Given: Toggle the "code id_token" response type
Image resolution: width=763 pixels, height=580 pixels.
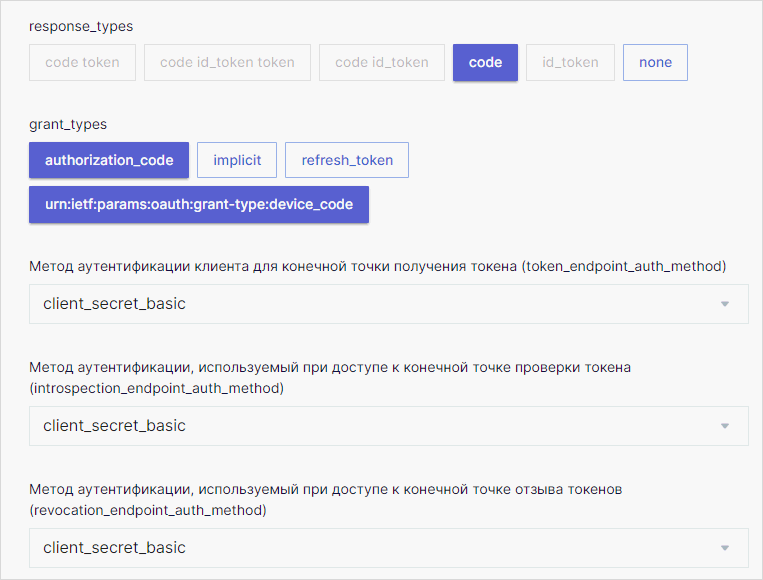Looking at the screenshot, I should [x=382, y=62].
